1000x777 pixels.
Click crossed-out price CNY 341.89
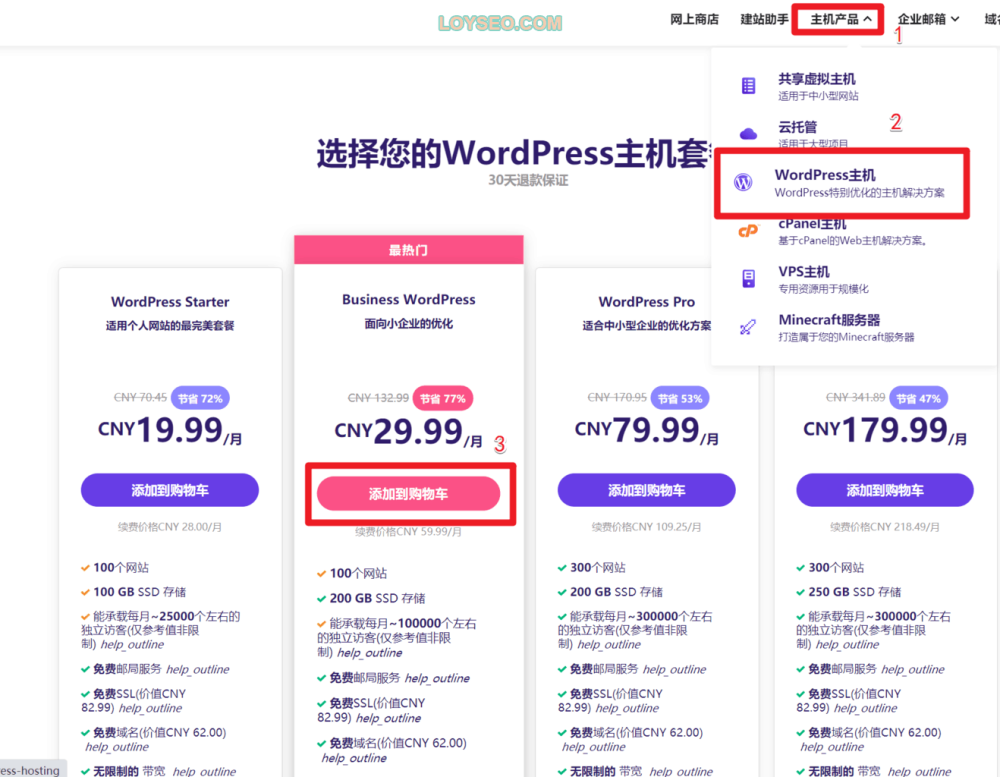click(x=855, y=397)
